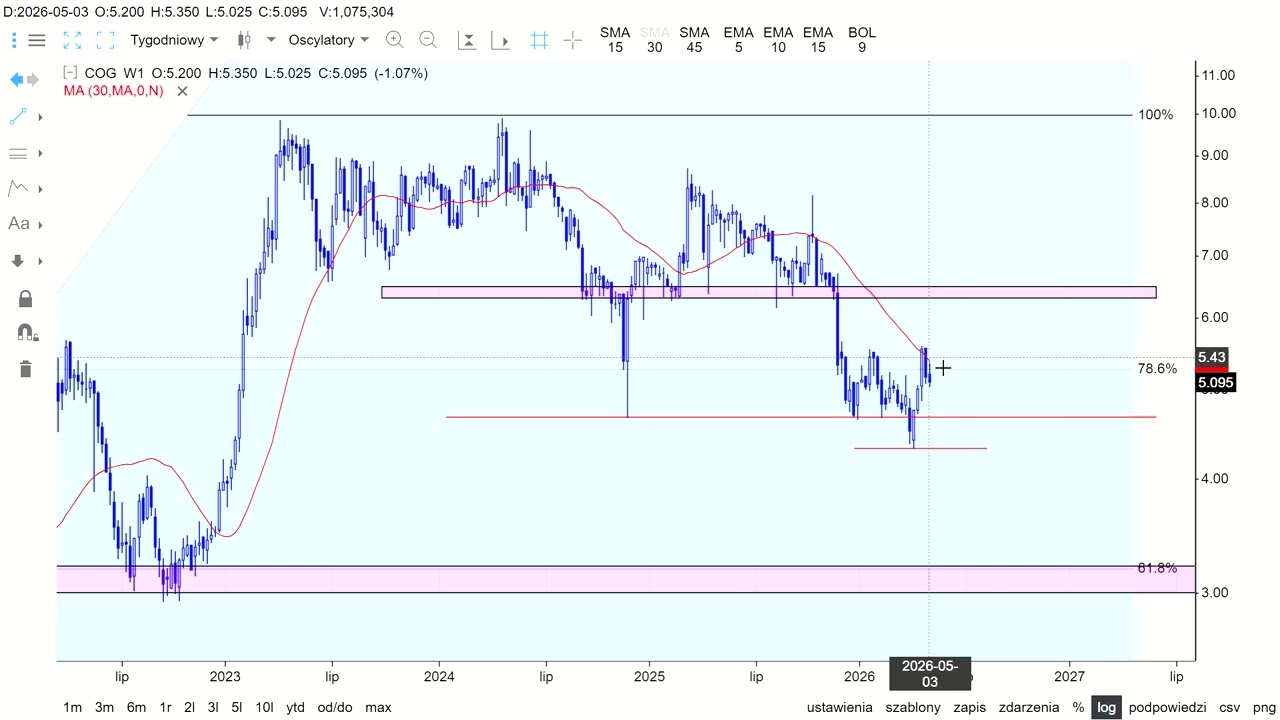Go forward with the grey right arrow
This screenshot has height=720, width=1280.
point(33,79)
